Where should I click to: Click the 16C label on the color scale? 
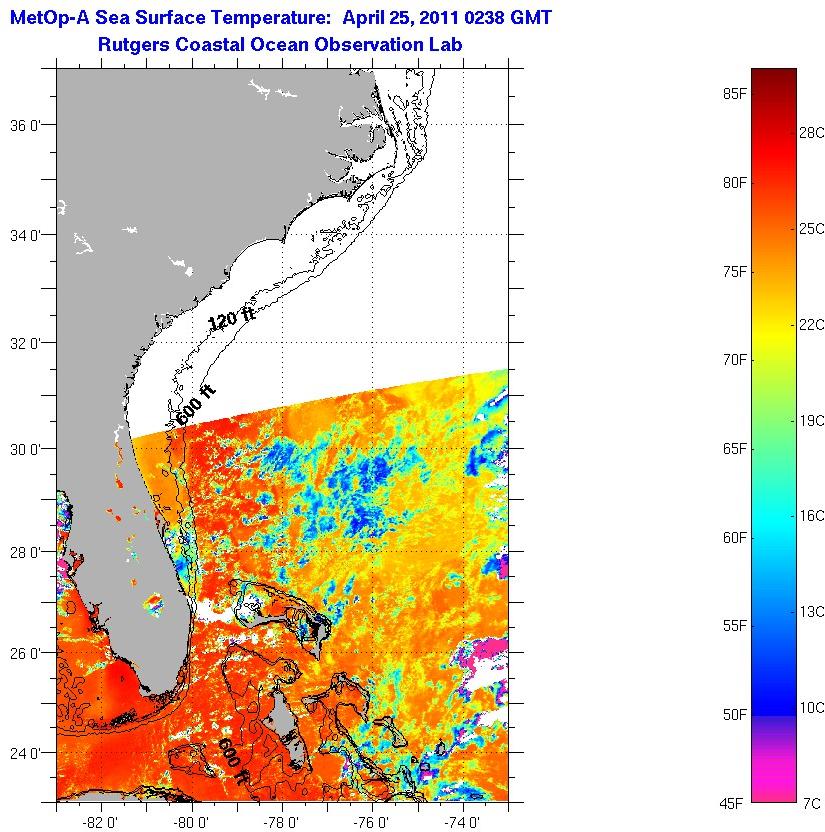coord(812,516)
